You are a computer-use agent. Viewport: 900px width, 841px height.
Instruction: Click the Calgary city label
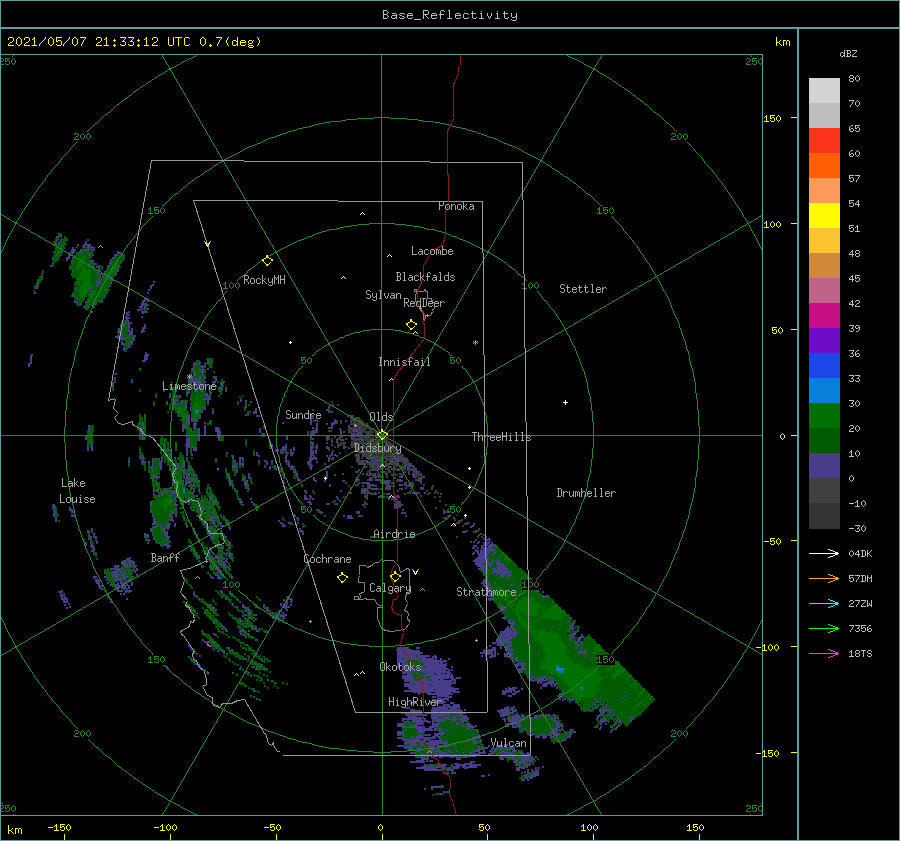390,588
